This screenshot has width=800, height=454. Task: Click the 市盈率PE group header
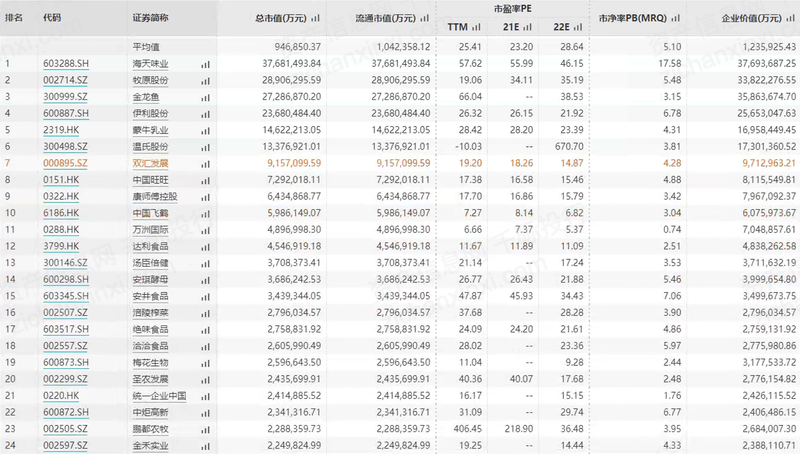click(513, 9)
